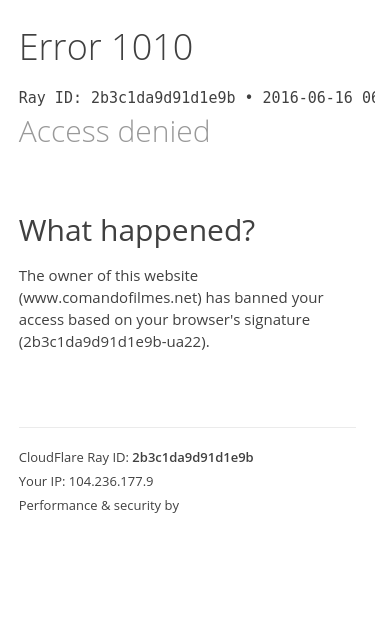Click the Ray ID text line at top
The image size is (375, 627).
197,98
